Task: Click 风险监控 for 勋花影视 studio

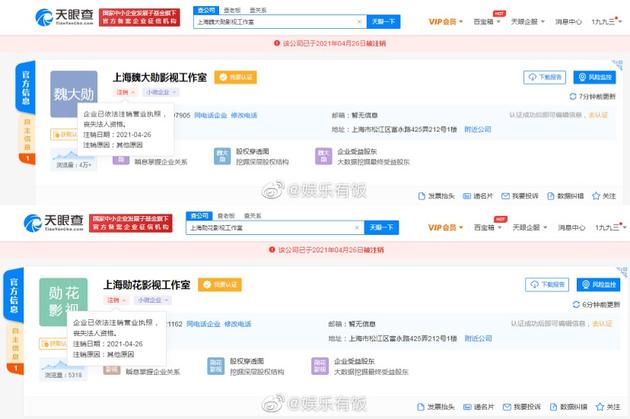Action: (599, 284)
